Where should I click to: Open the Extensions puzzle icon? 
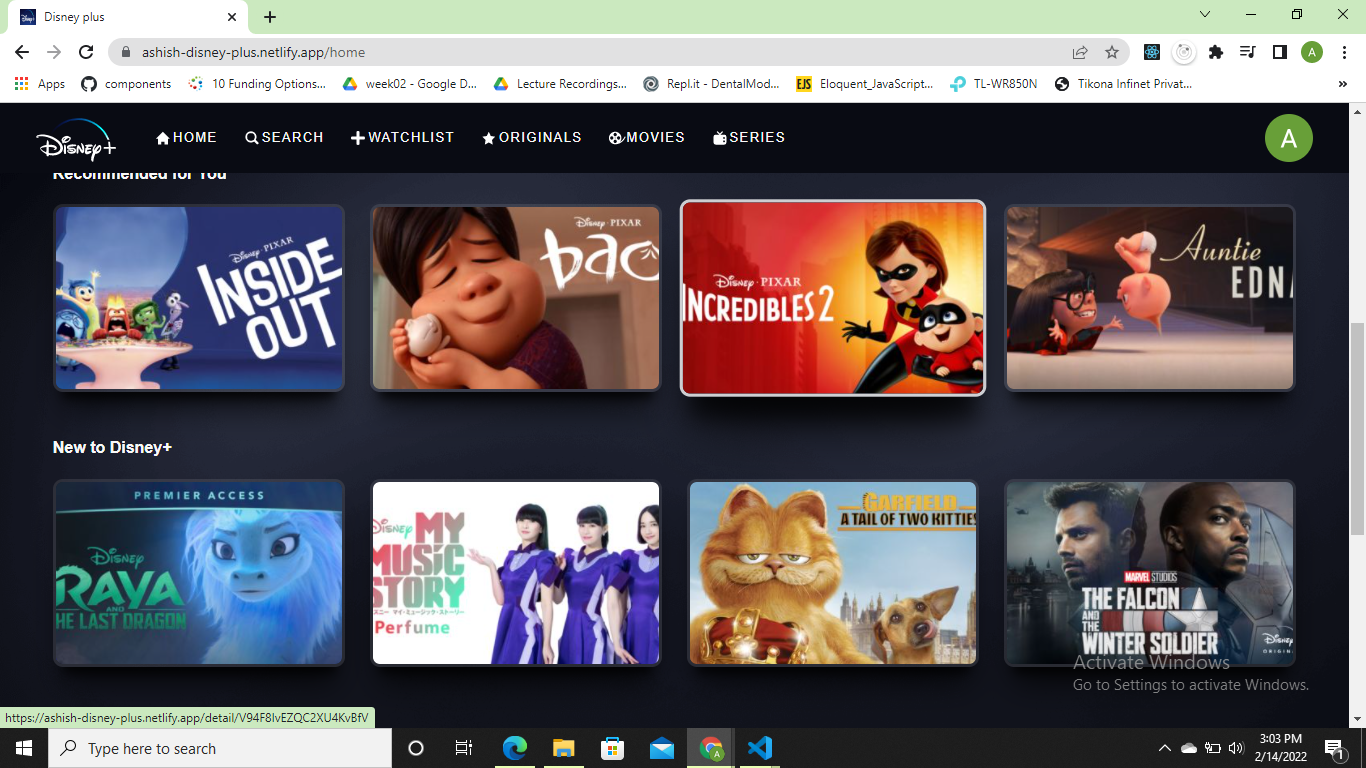point(1216,52)
